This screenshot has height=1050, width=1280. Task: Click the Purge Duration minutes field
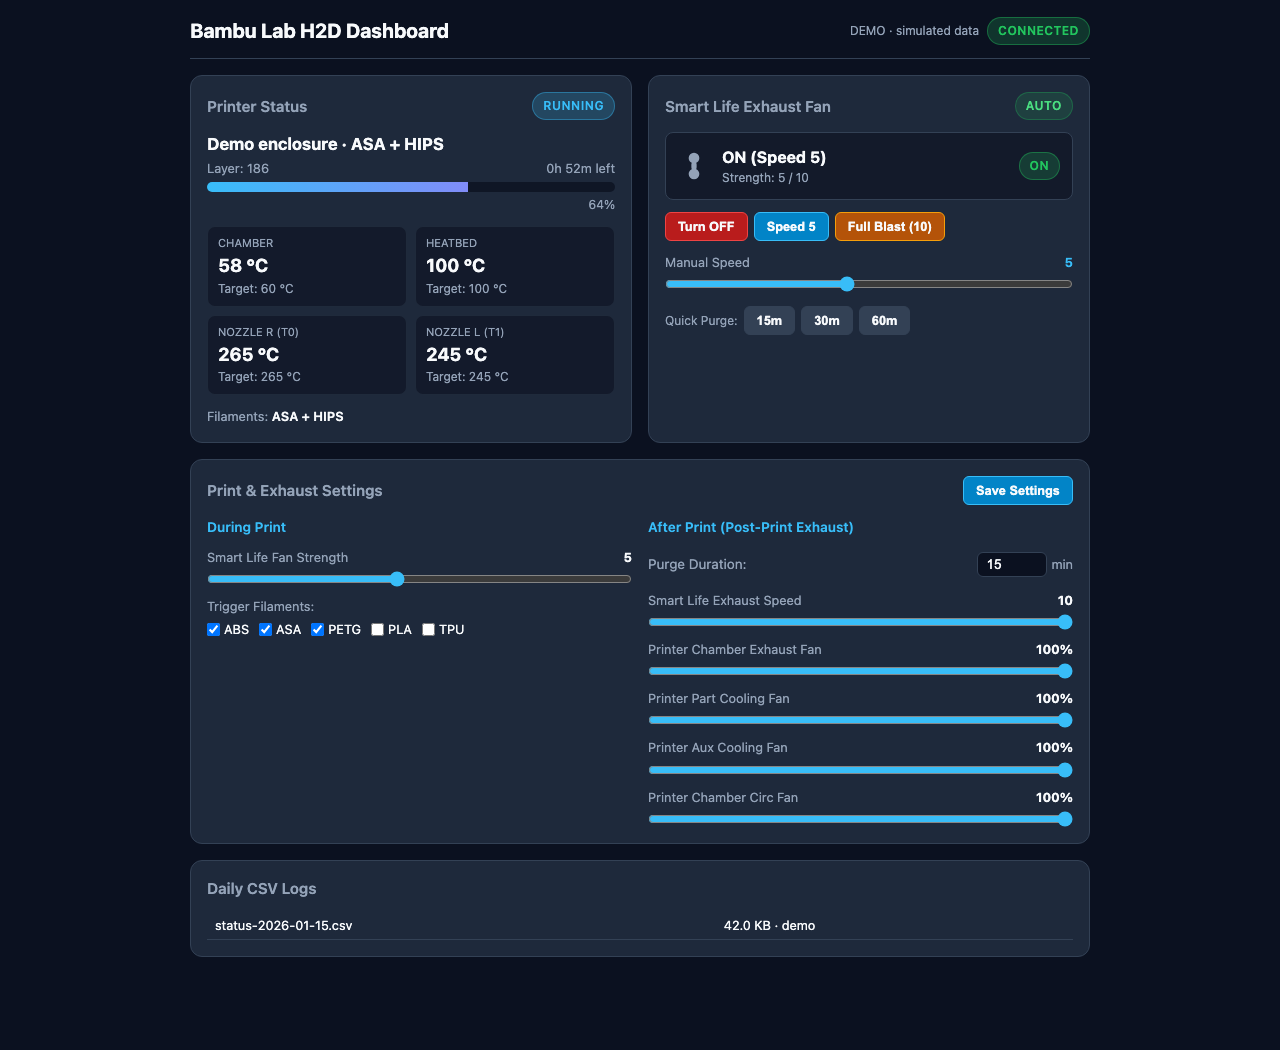tap(1011, 564)
